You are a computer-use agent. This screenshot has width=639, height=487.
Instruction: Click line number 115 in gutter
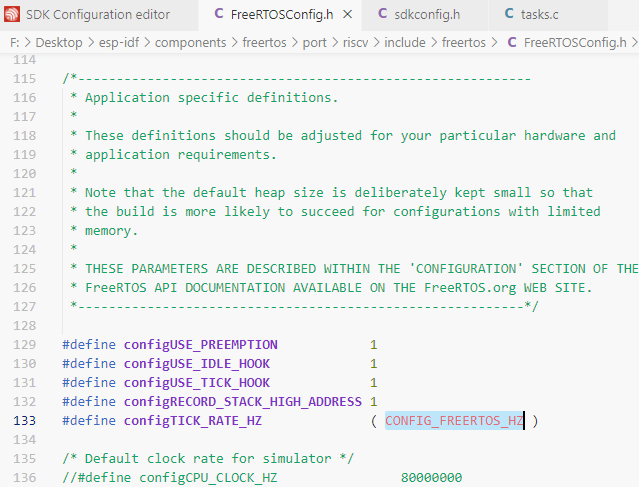[24, 79]
